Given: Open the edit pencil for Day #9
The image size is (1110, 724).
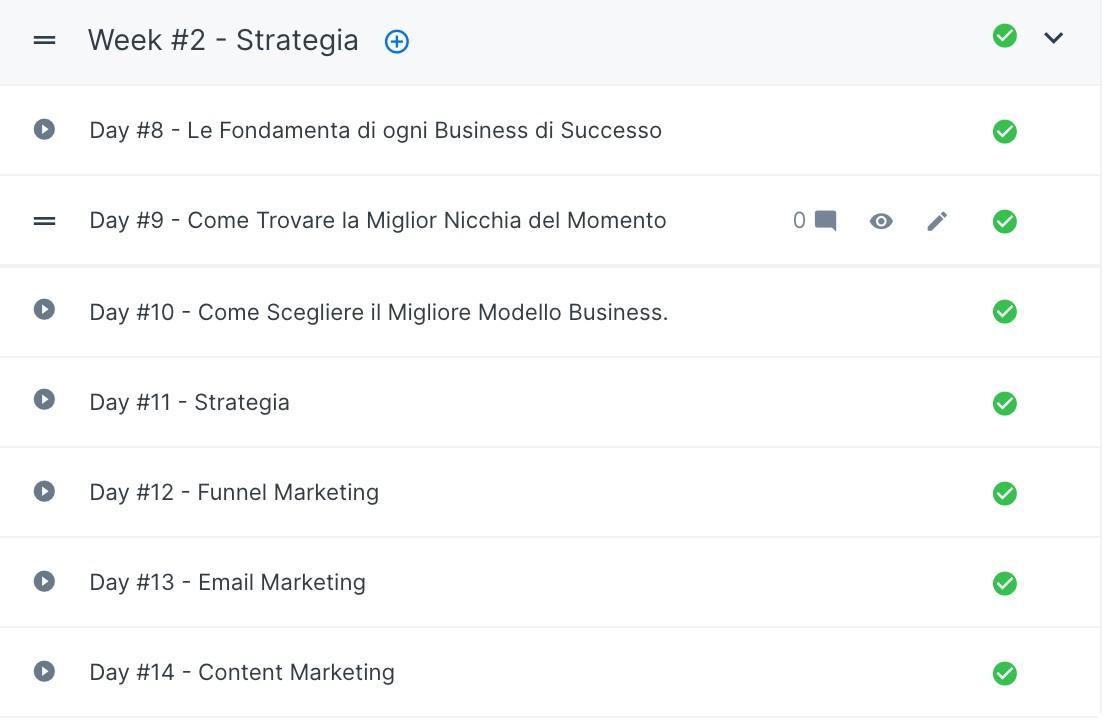Looking at the screenshot, I should 937,222.
